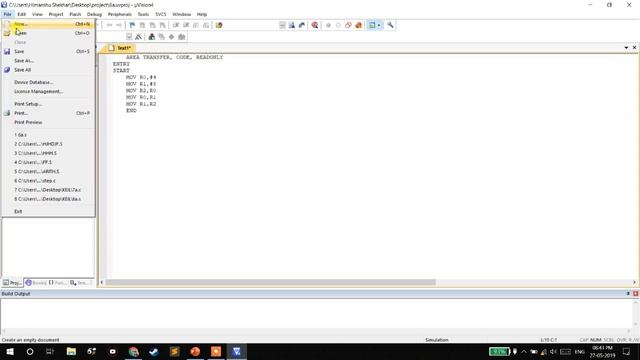
Task: Click Manage Run-Time Environment icon
Action: pyautogui.click(x=171, y=37)
